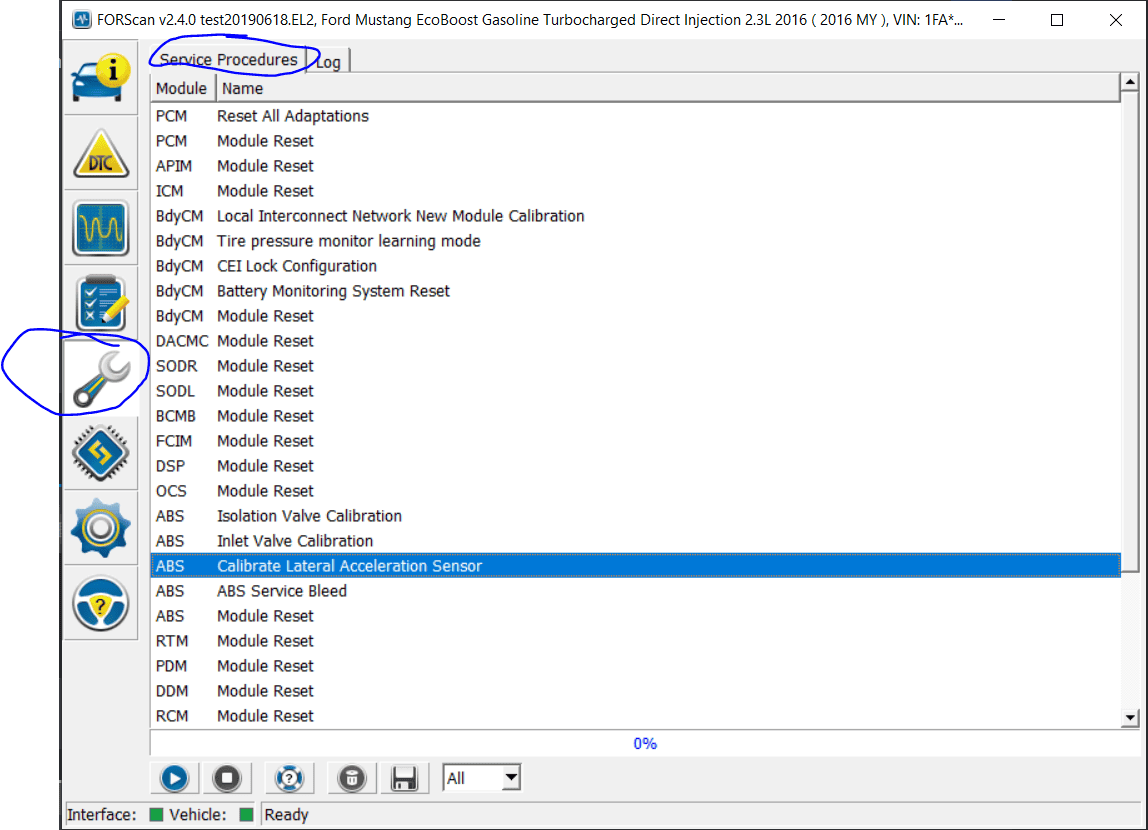Select PCM Reset All Adaptations
Viewport: 1148px width, 830px height.
point(636,116)
